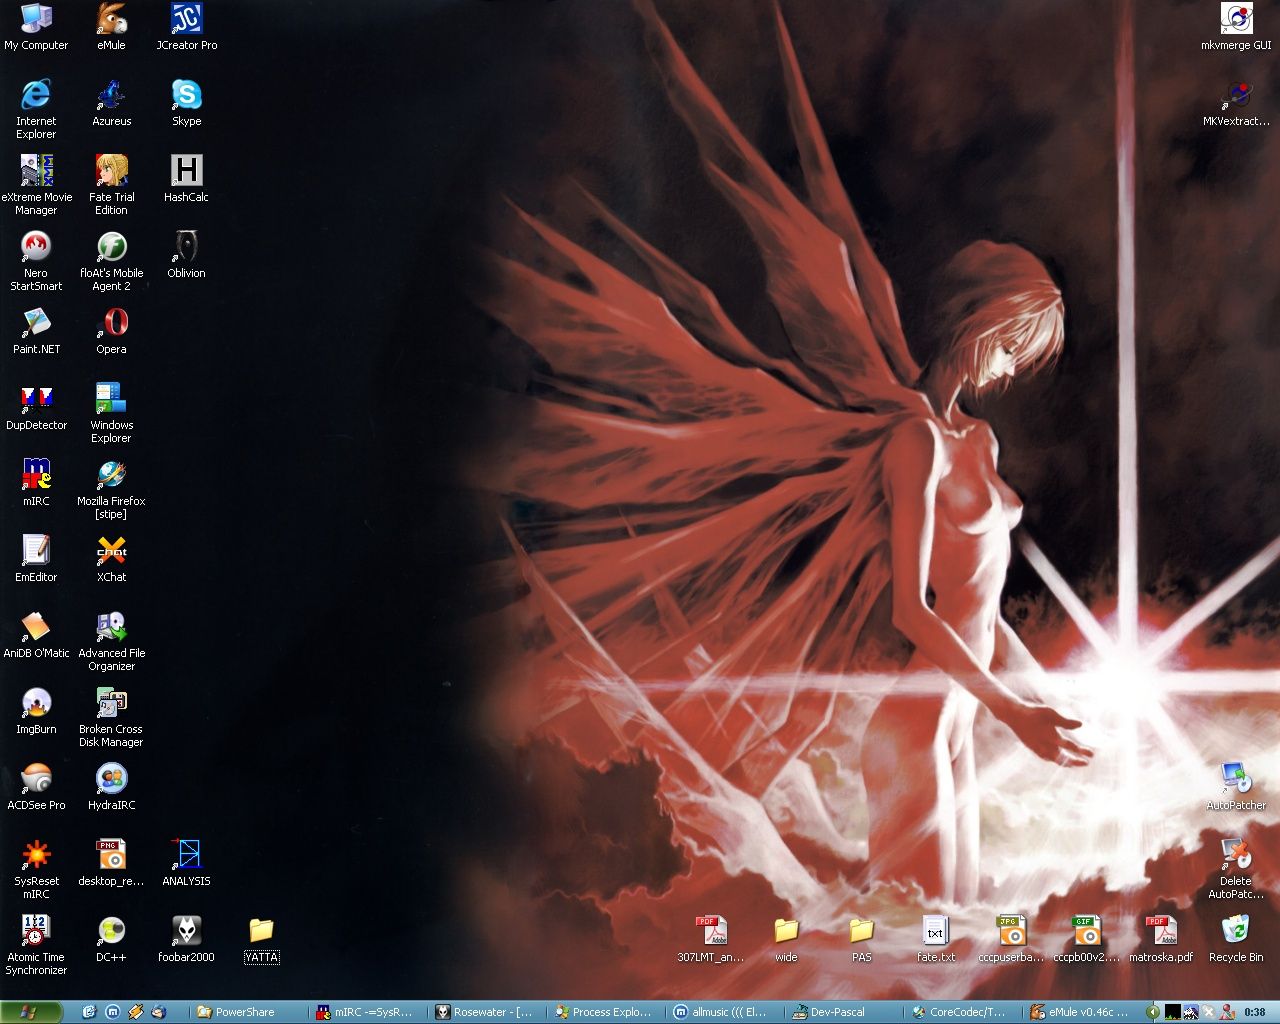Open the CPU graph tray icon
The width and height of the screenshot is (1280, 1024).
tap(1173, 1012)
